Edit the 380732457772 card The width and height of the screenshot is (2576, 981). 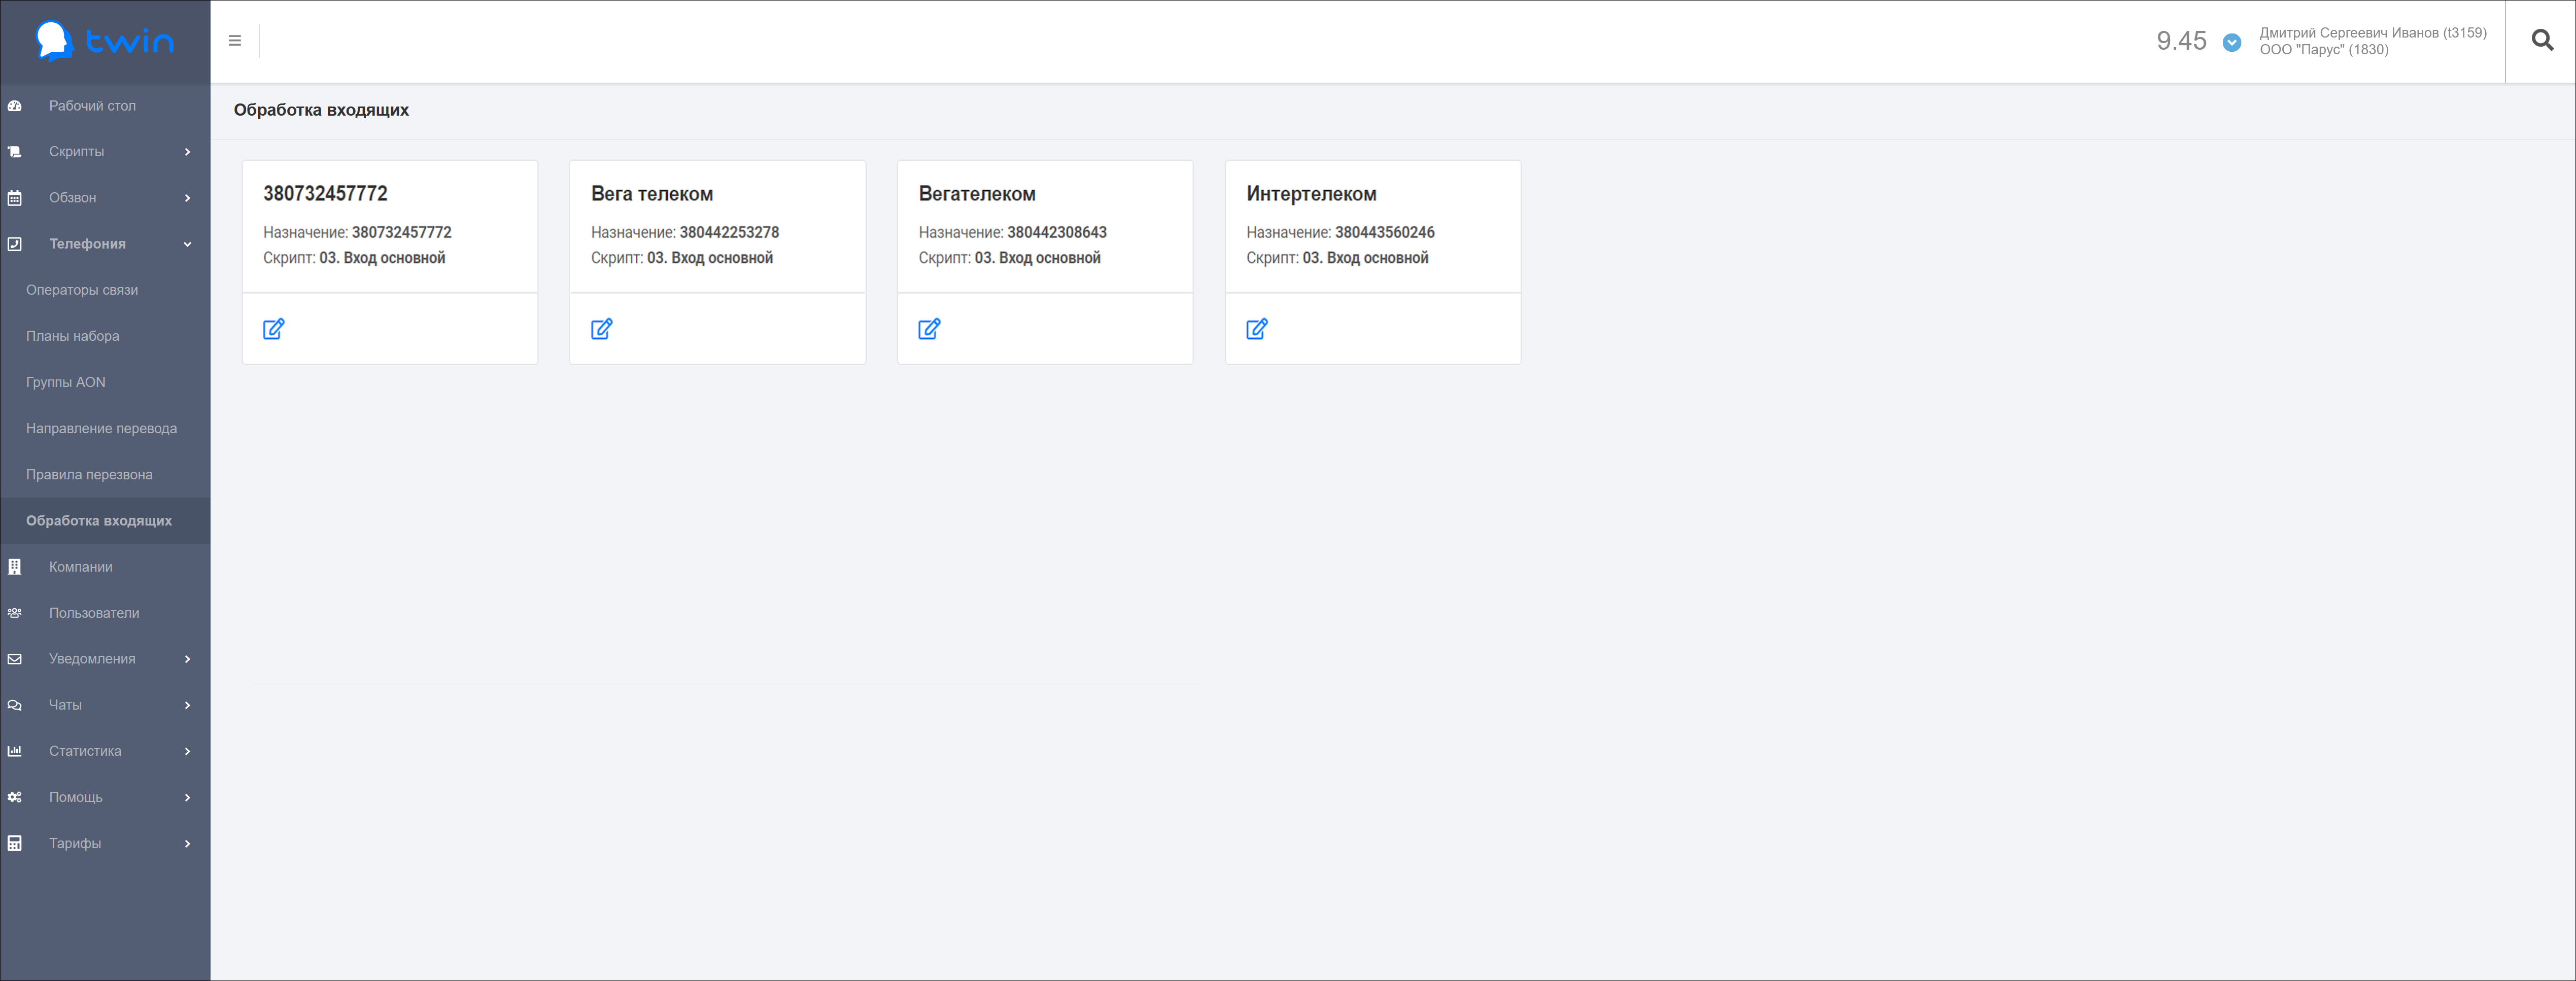(x=274, y=329)
